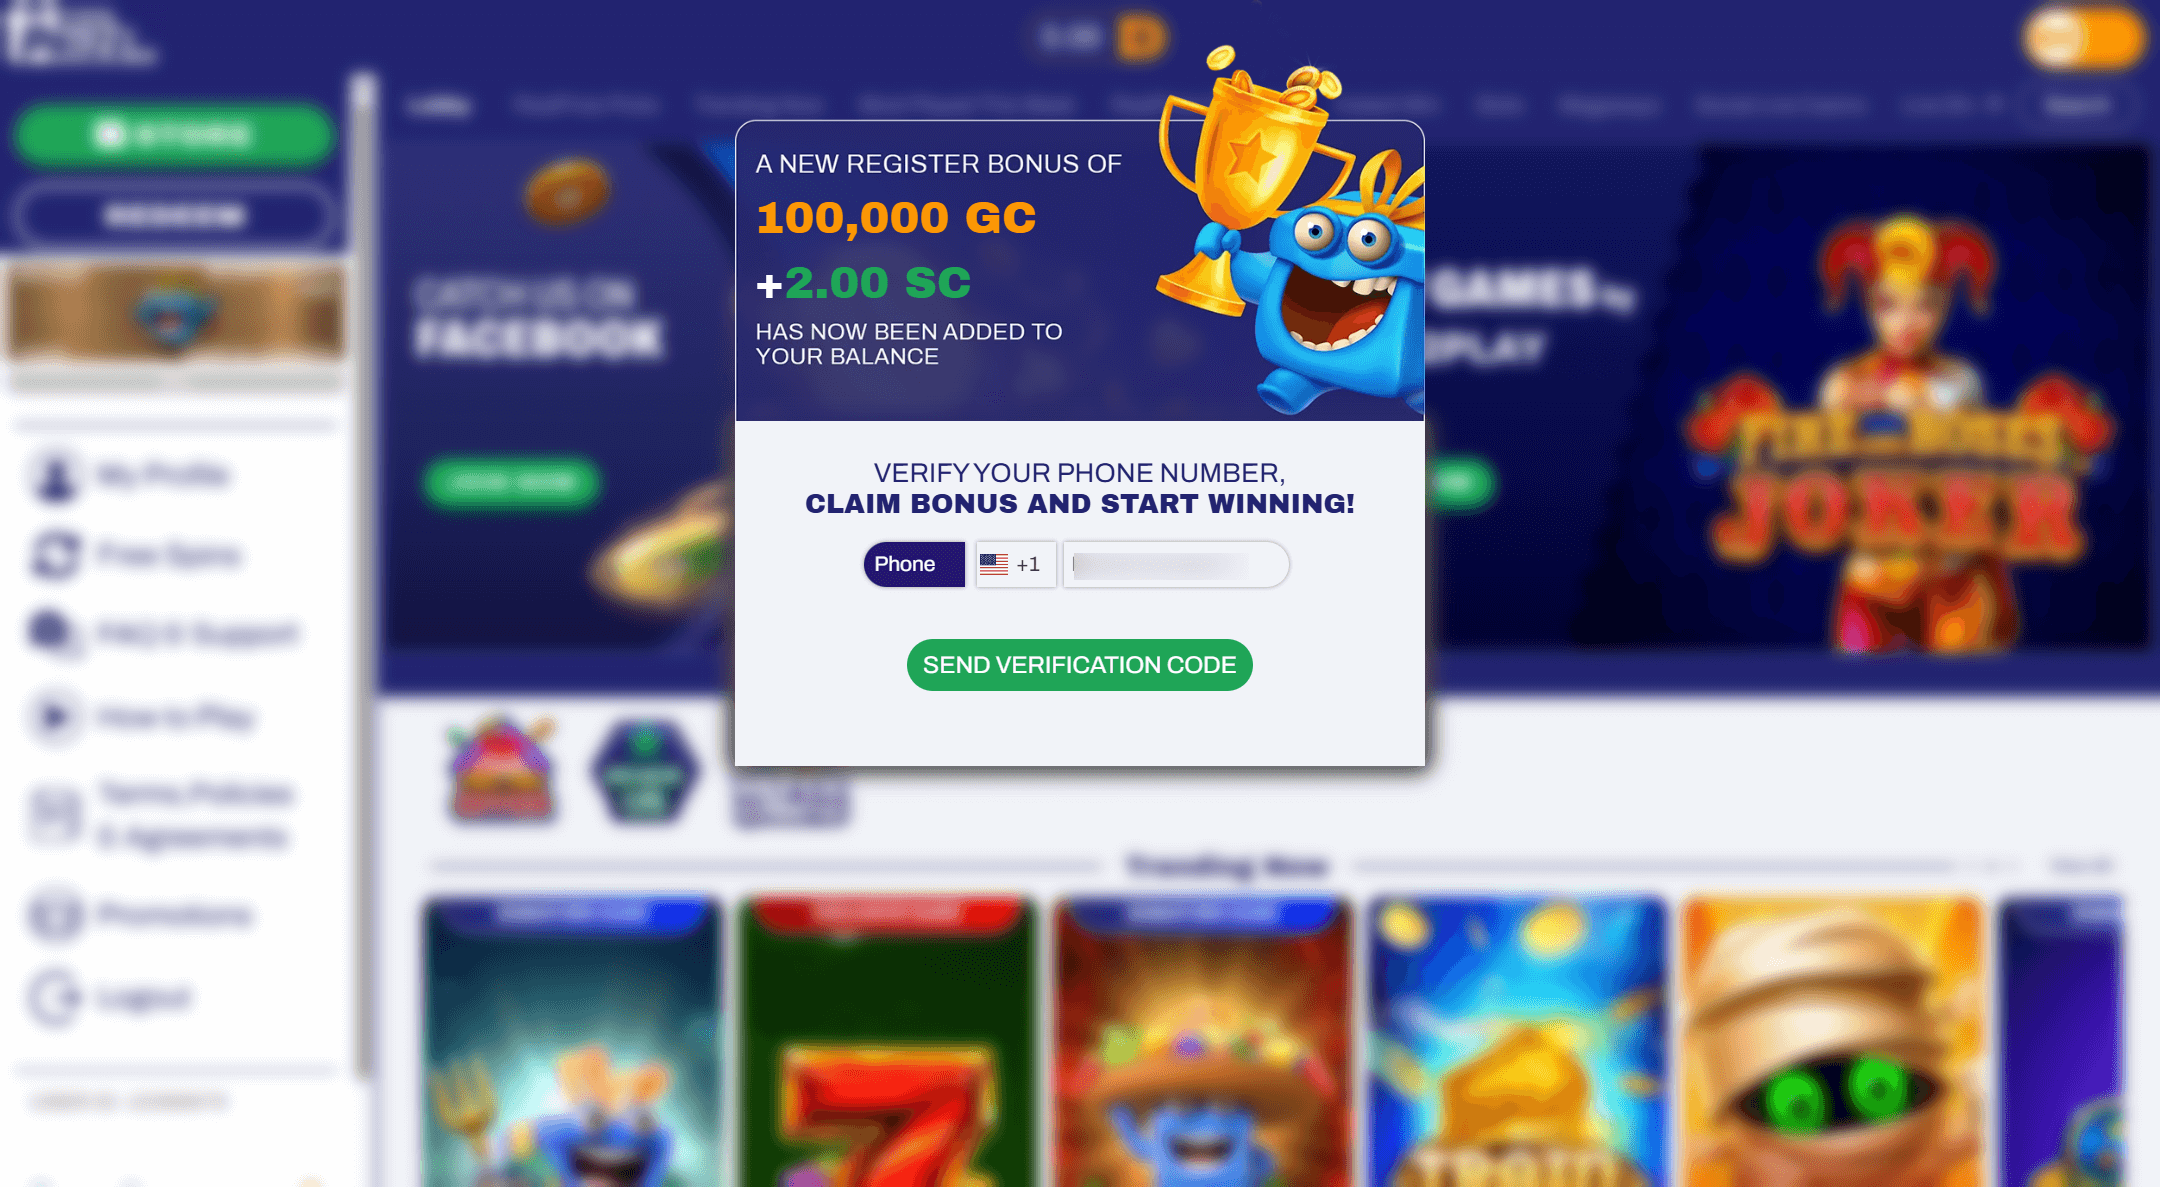Image resolution: width=2160 pixels, height=1187 pixels.
Task: Click the Promotions gift icon
Action: coord(56,914)
